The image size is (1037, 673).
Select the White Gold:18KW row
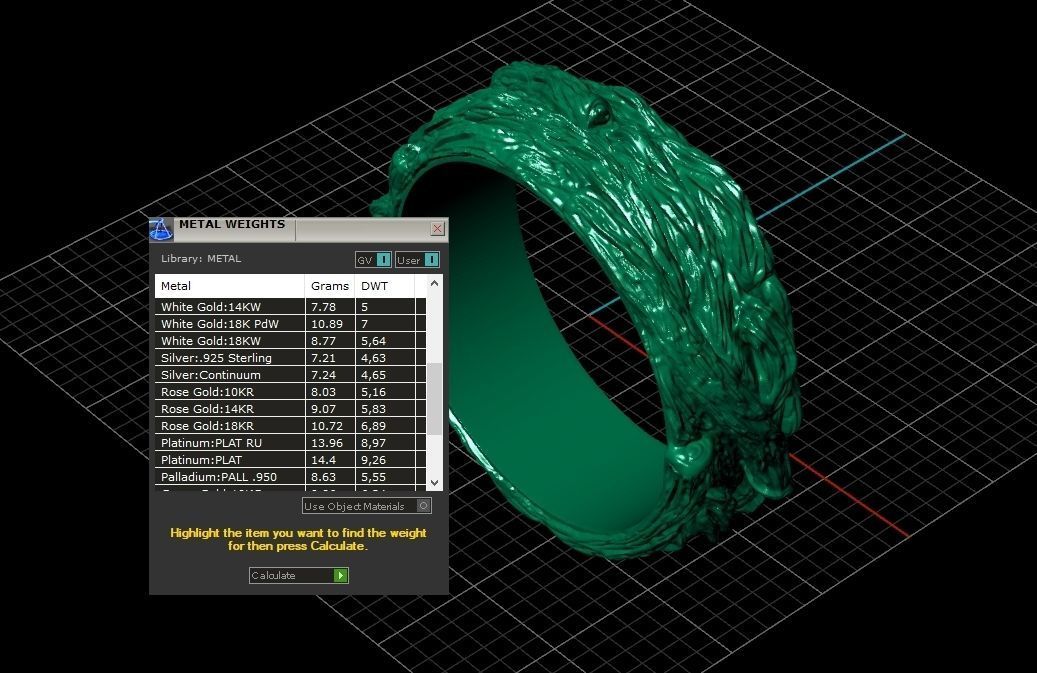click(x=290, y=341)
